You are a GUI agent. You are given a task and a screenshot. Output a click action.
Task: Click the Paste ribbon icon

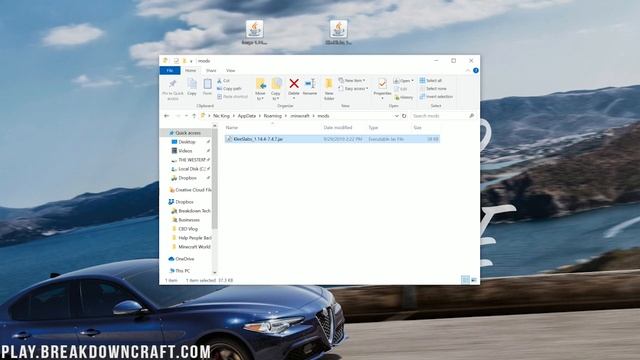point(207,87)
